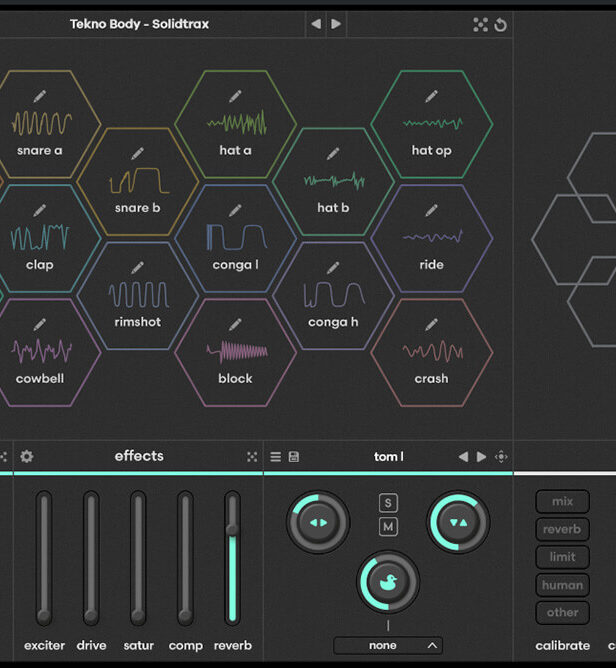The width and height of the screenshot is (616, 668).
Task: Click pencil icon on block pad
Action: tap(235, 325)
